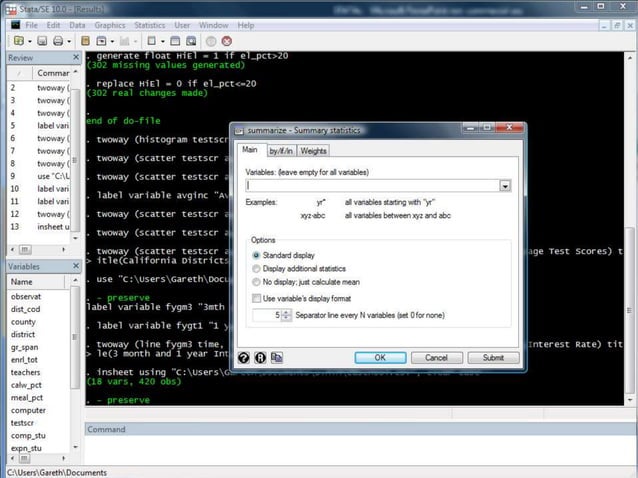638x478 pixels.
Task: Enable Use variable's display format checkbox
Action: point(257,298)
